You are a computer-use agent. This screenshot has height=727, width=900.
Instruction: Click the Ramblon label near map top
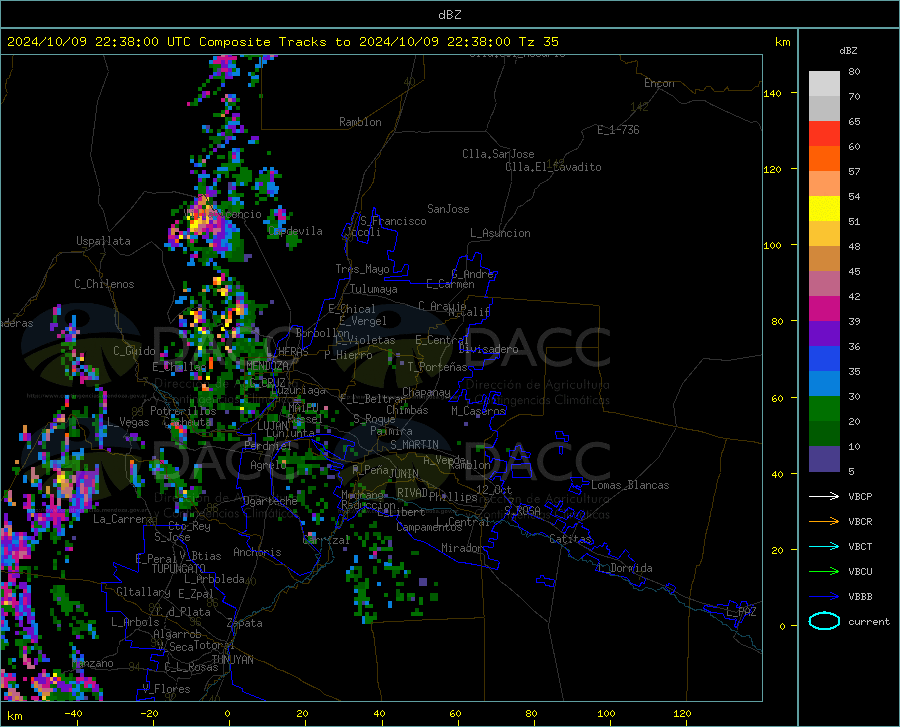click(360, 122)
